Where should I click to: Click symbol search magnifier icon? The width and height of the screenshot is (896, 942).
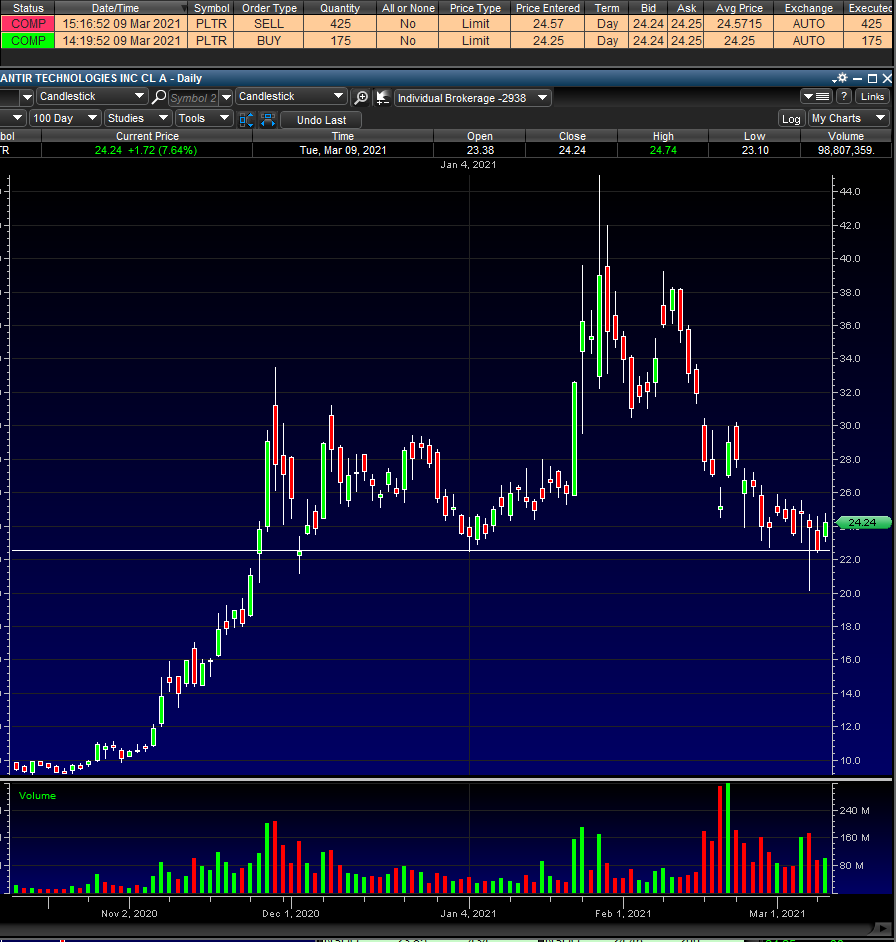[159, 97]
